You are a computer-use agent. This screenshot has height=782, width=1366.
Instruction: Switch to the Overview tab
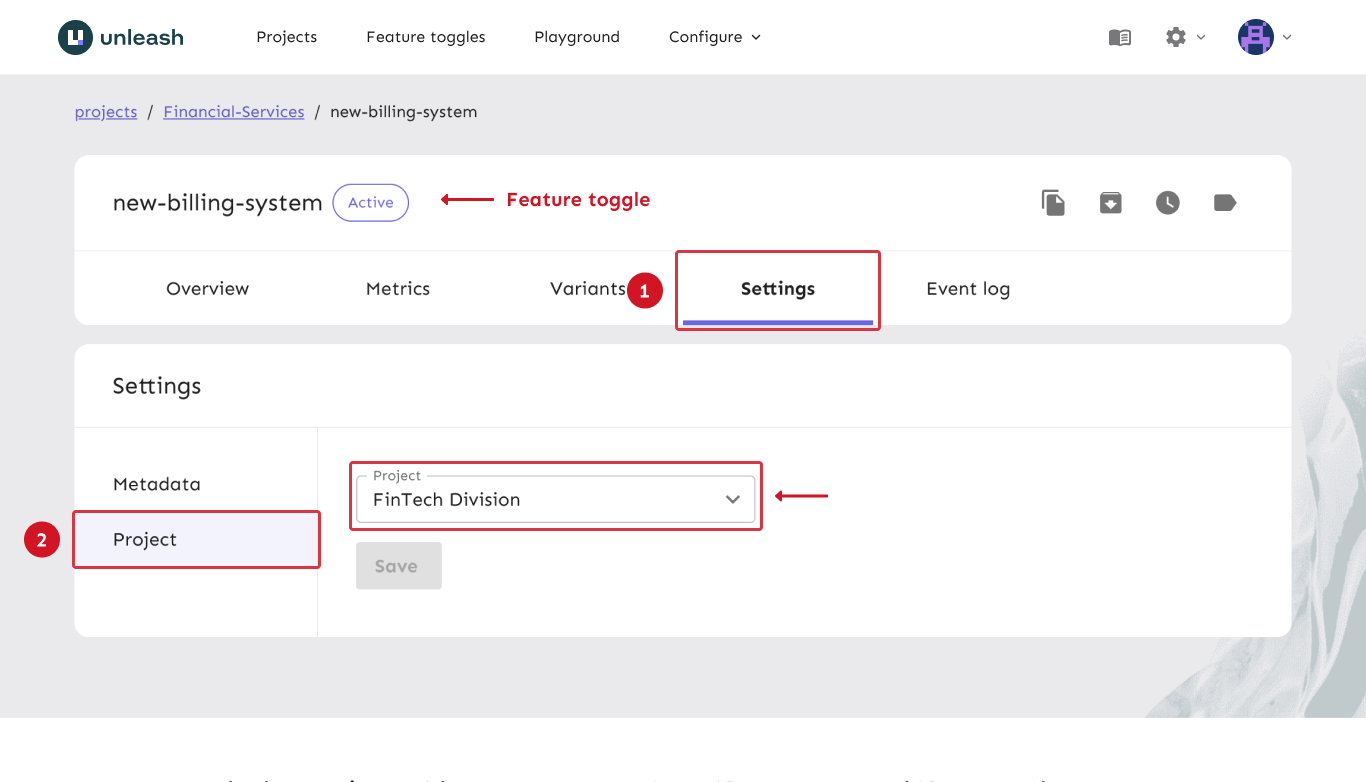tap(207, 289)
